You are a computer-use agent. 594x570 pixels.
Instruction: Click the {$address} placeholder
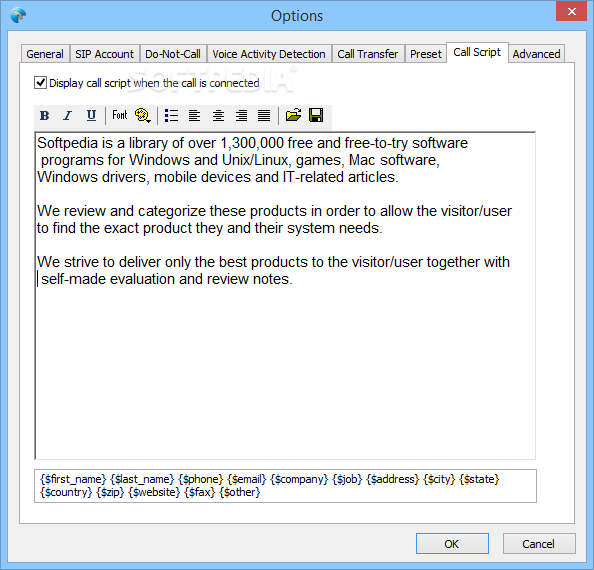392,479
